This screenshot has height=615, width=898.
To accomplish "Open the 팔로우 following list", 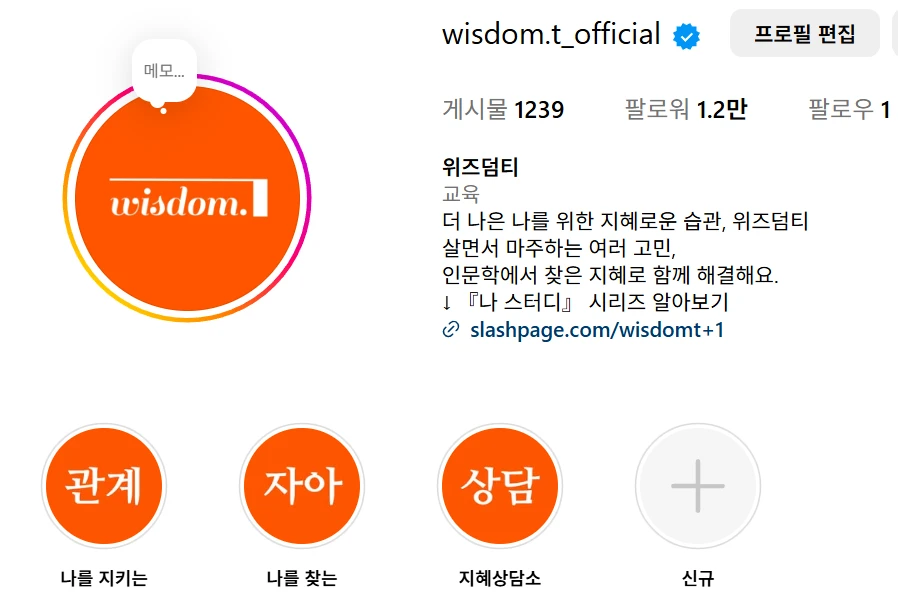I will coord(850,109).
